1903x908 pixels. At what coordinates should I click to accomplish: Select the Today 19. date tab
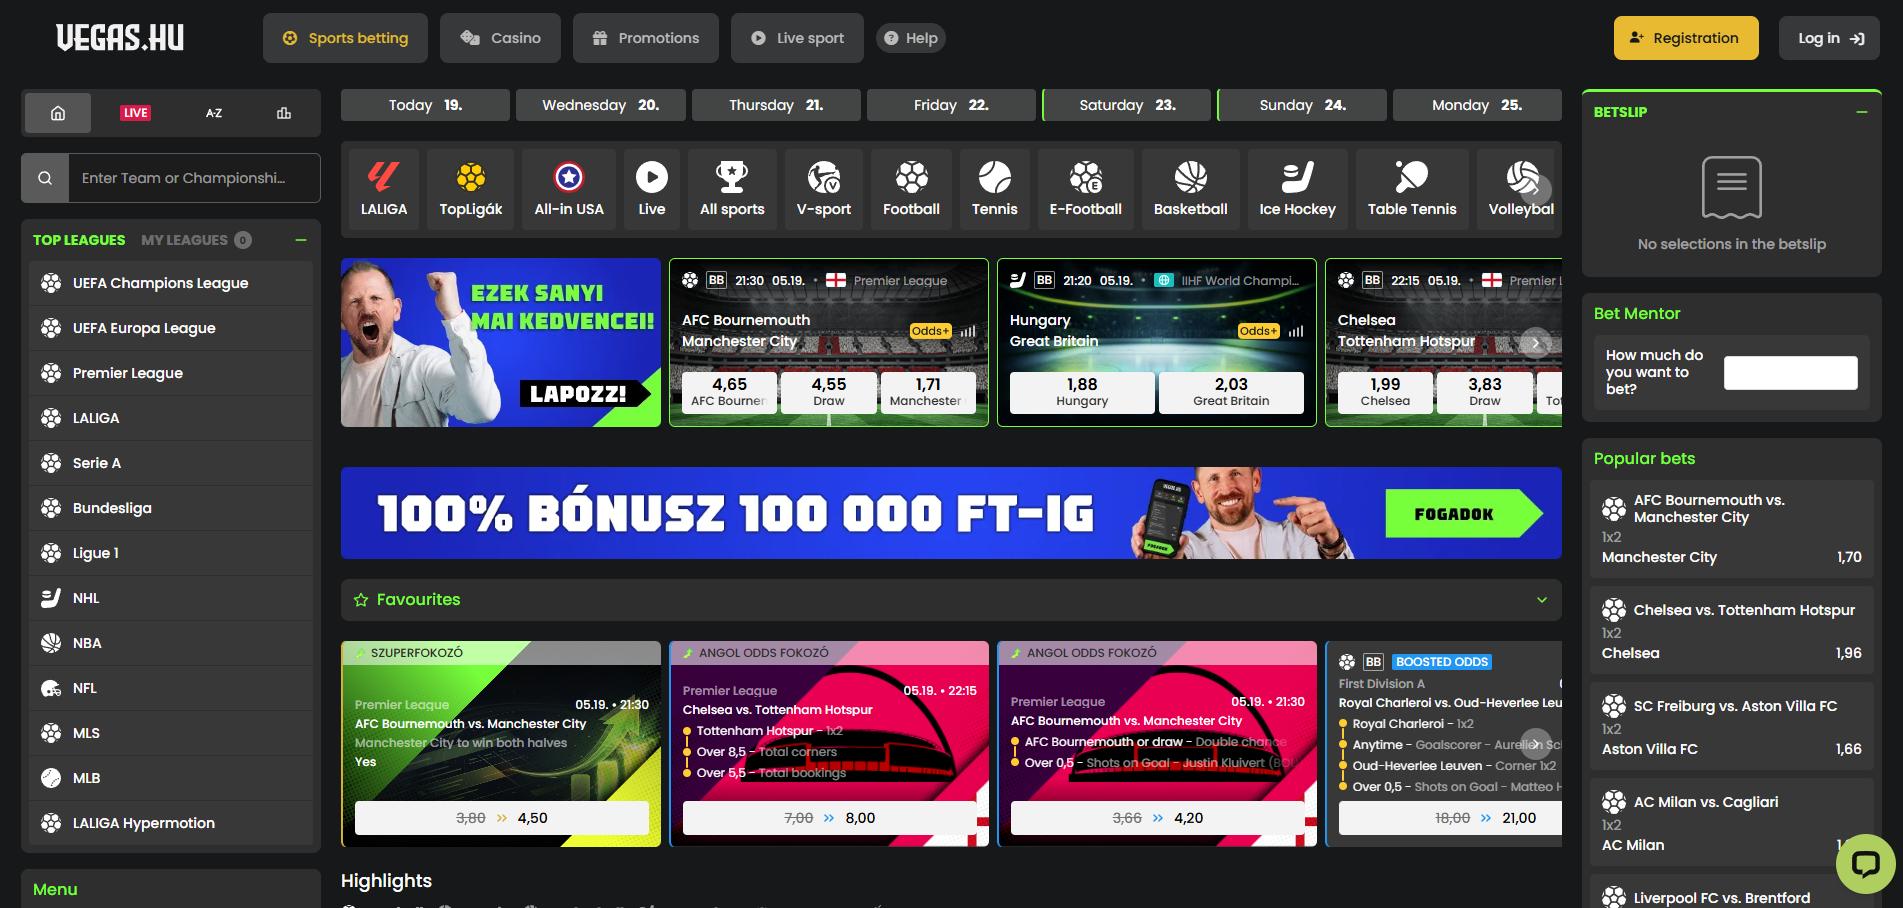click(425, 105)
